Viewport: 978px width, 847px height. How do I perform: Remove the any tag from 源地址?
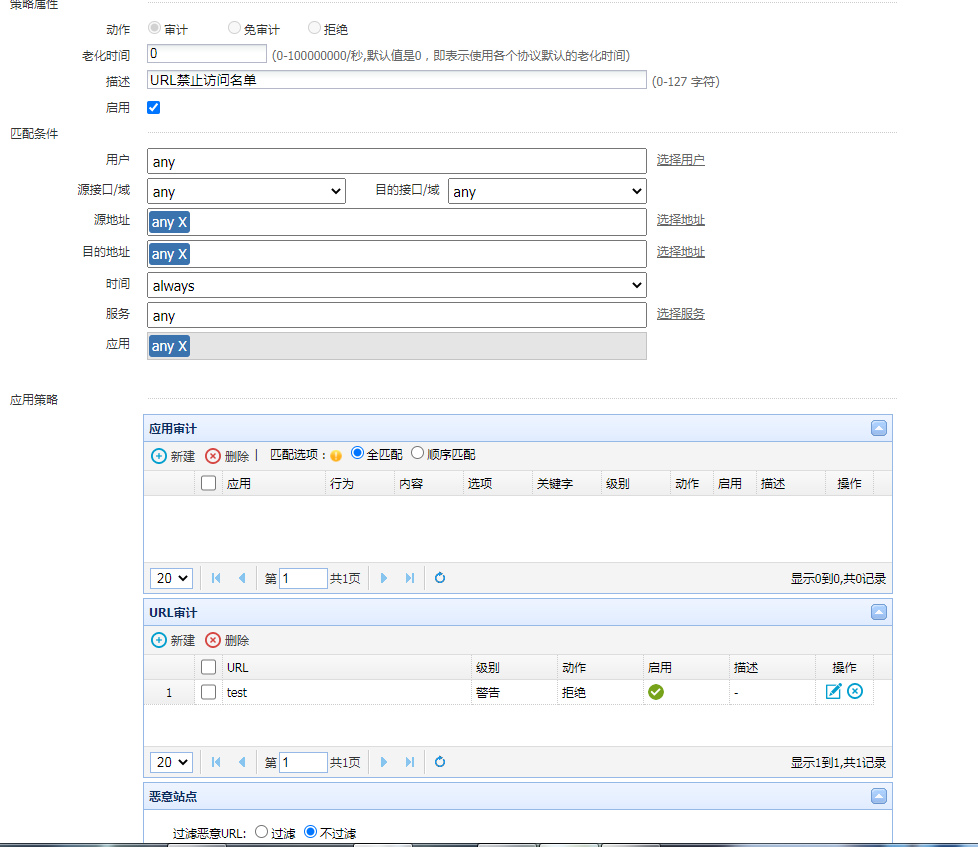tap(182, 222)
